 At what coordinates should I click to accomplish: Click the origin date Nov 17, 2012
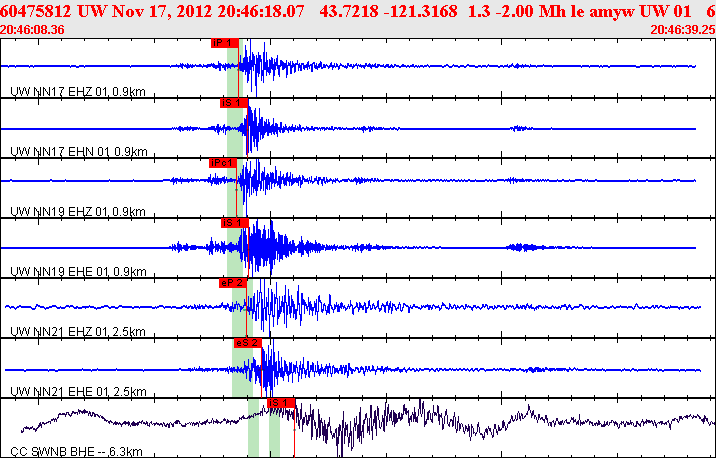tap(162, 11)
